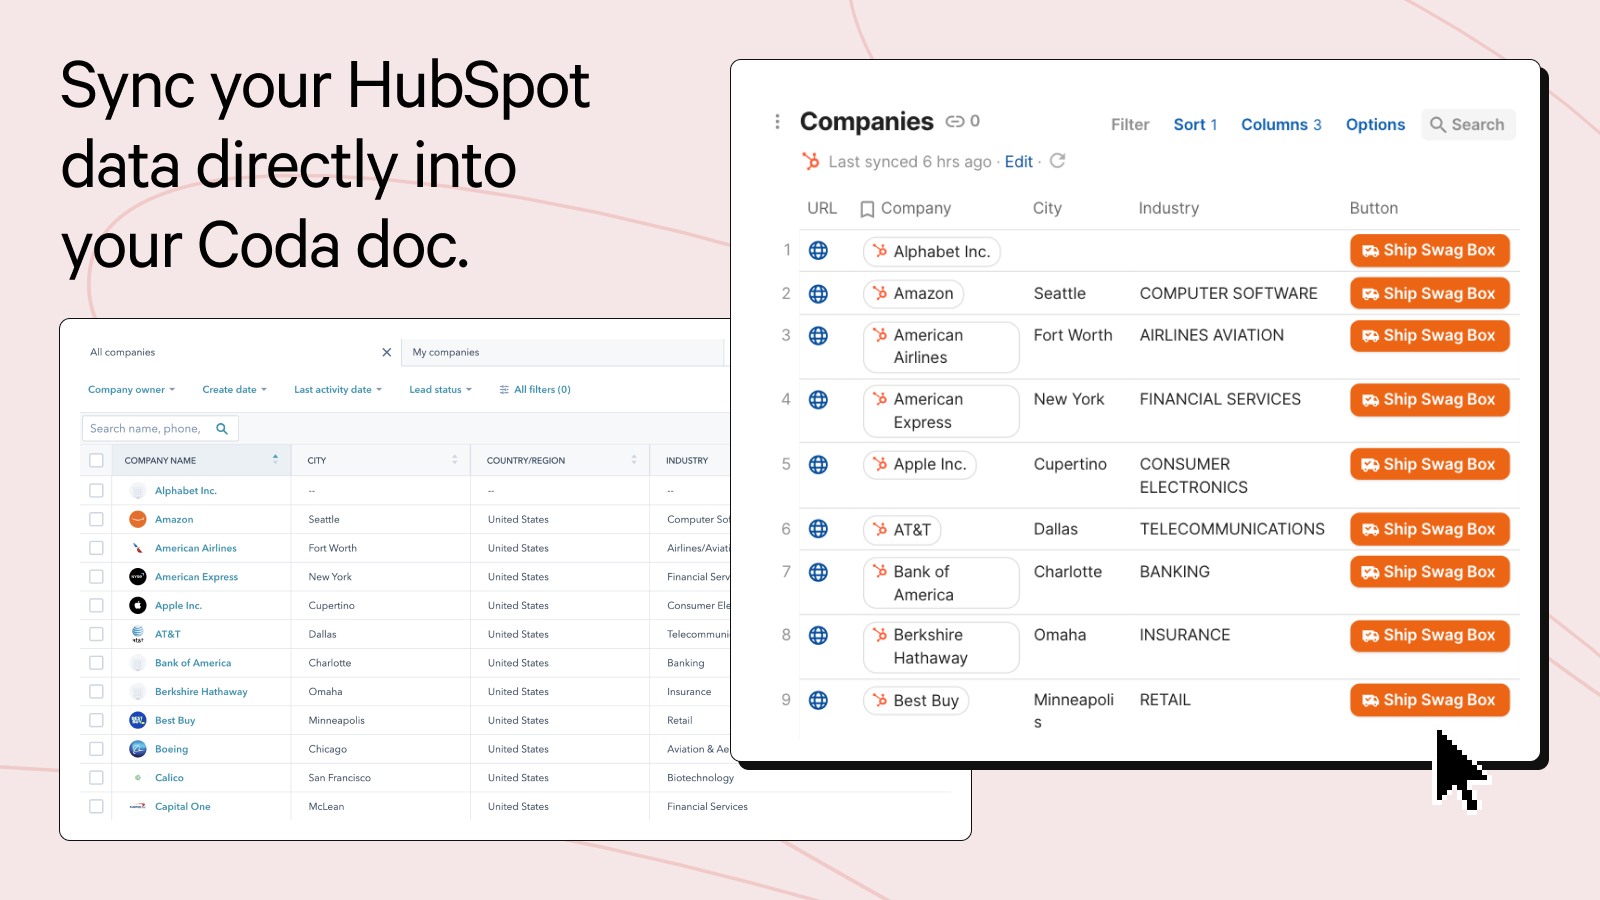Click the Apple logo in HubSpot list
1600x900 pixels.
[x=138, y=605]
